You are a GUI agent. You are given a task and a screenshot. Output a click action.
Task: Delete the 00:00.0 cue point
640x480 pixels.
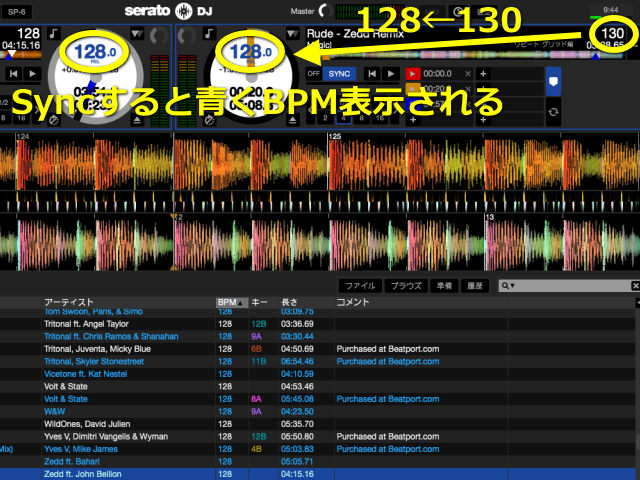point(468,74)
